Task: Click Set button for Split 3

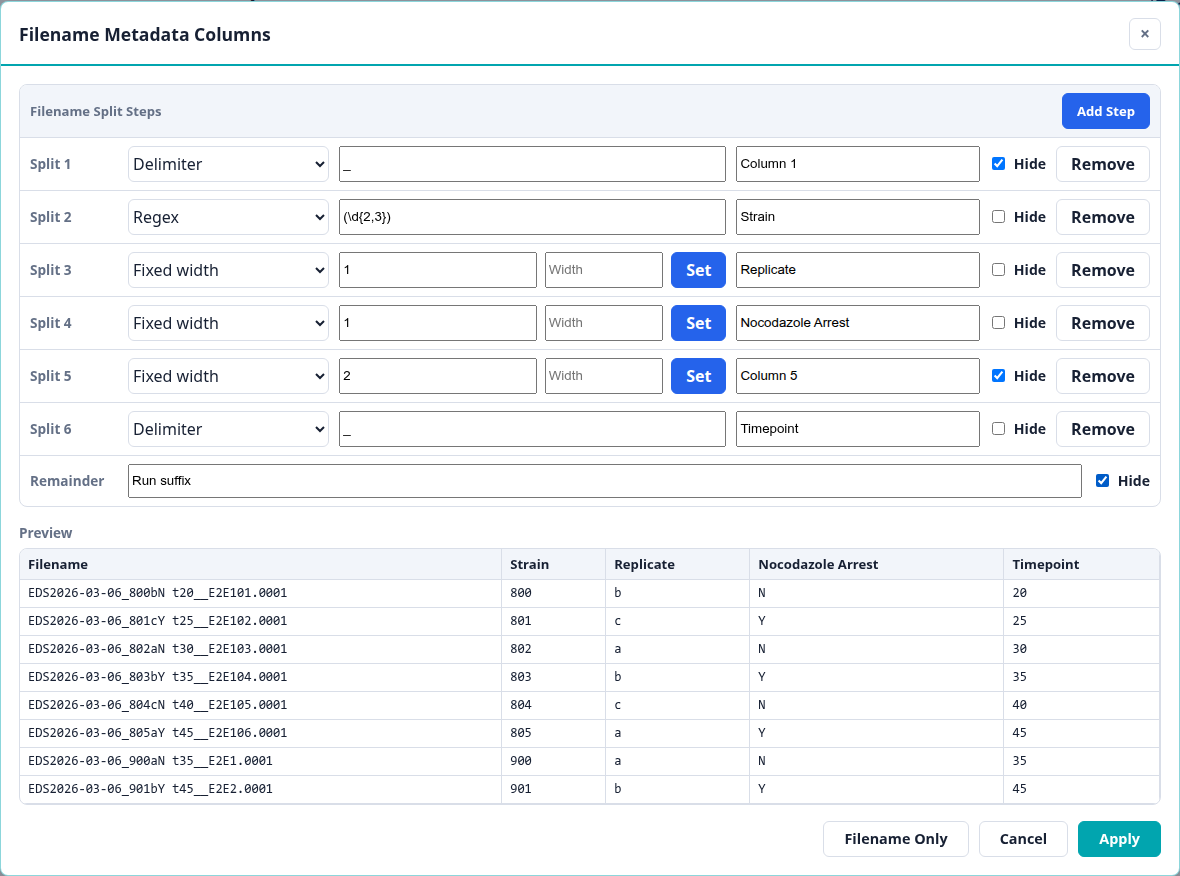Action: pyautogui.click(x=698, y=270)
